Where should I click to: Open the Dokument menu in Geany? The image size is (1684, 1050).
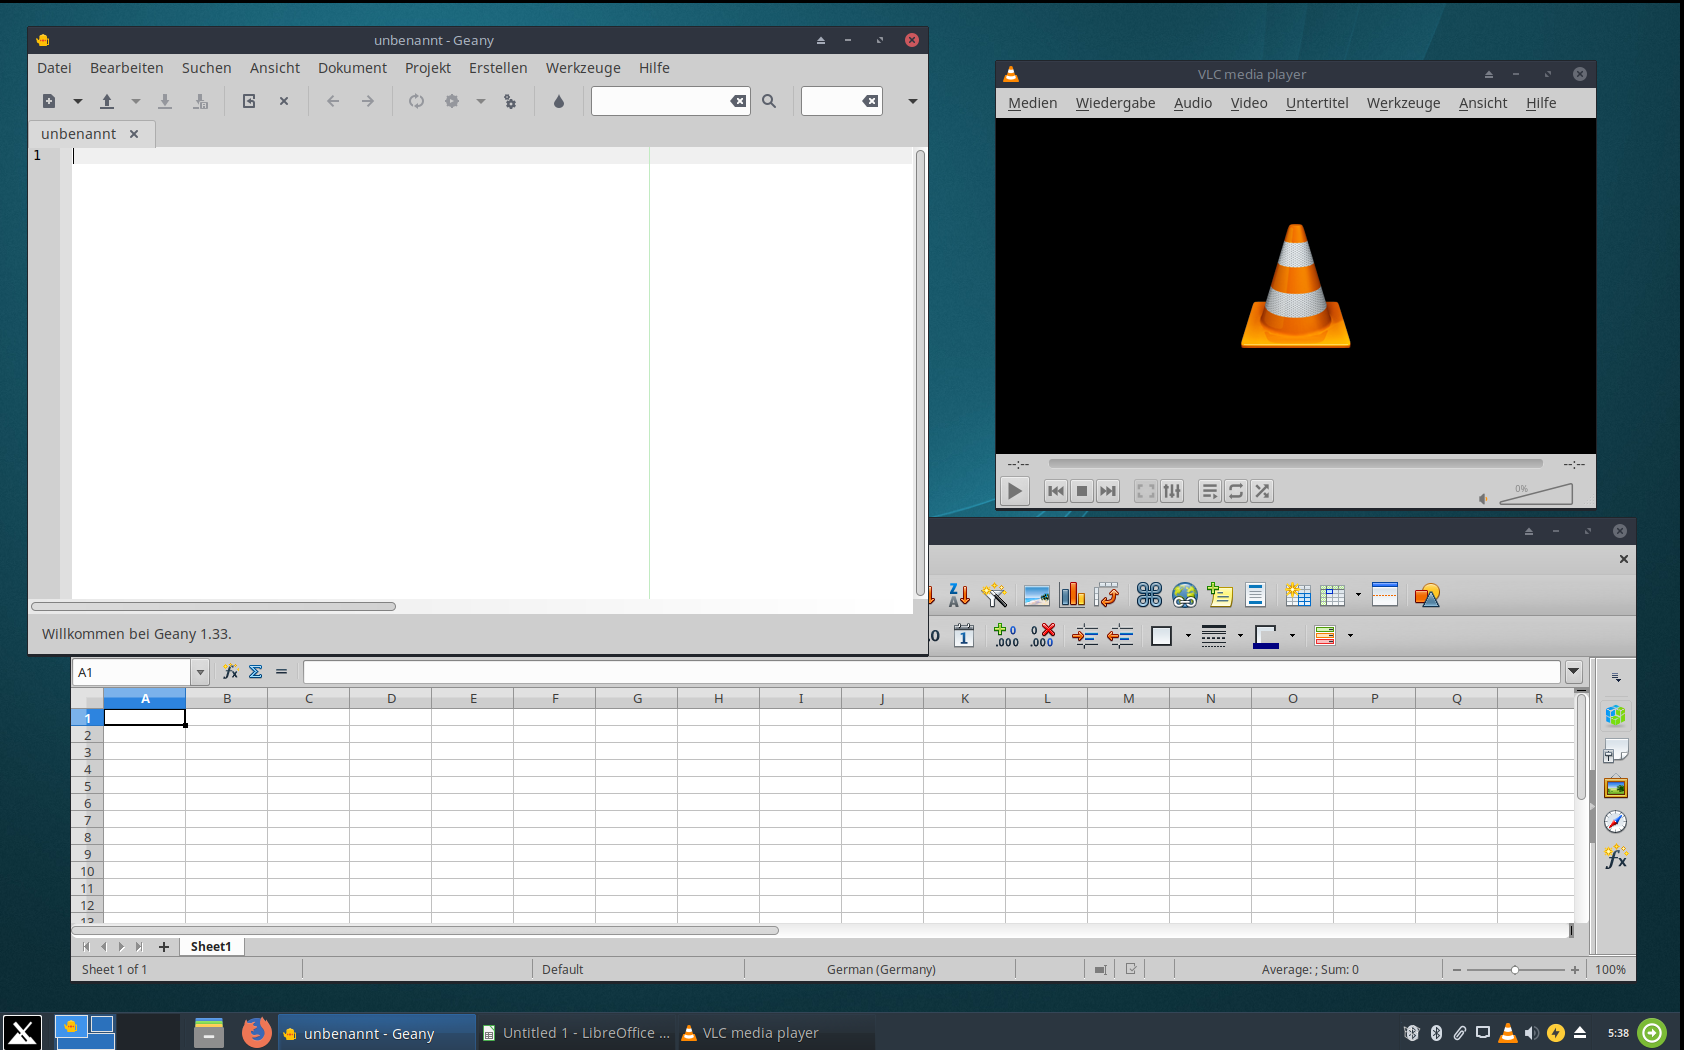coord(352,68)
